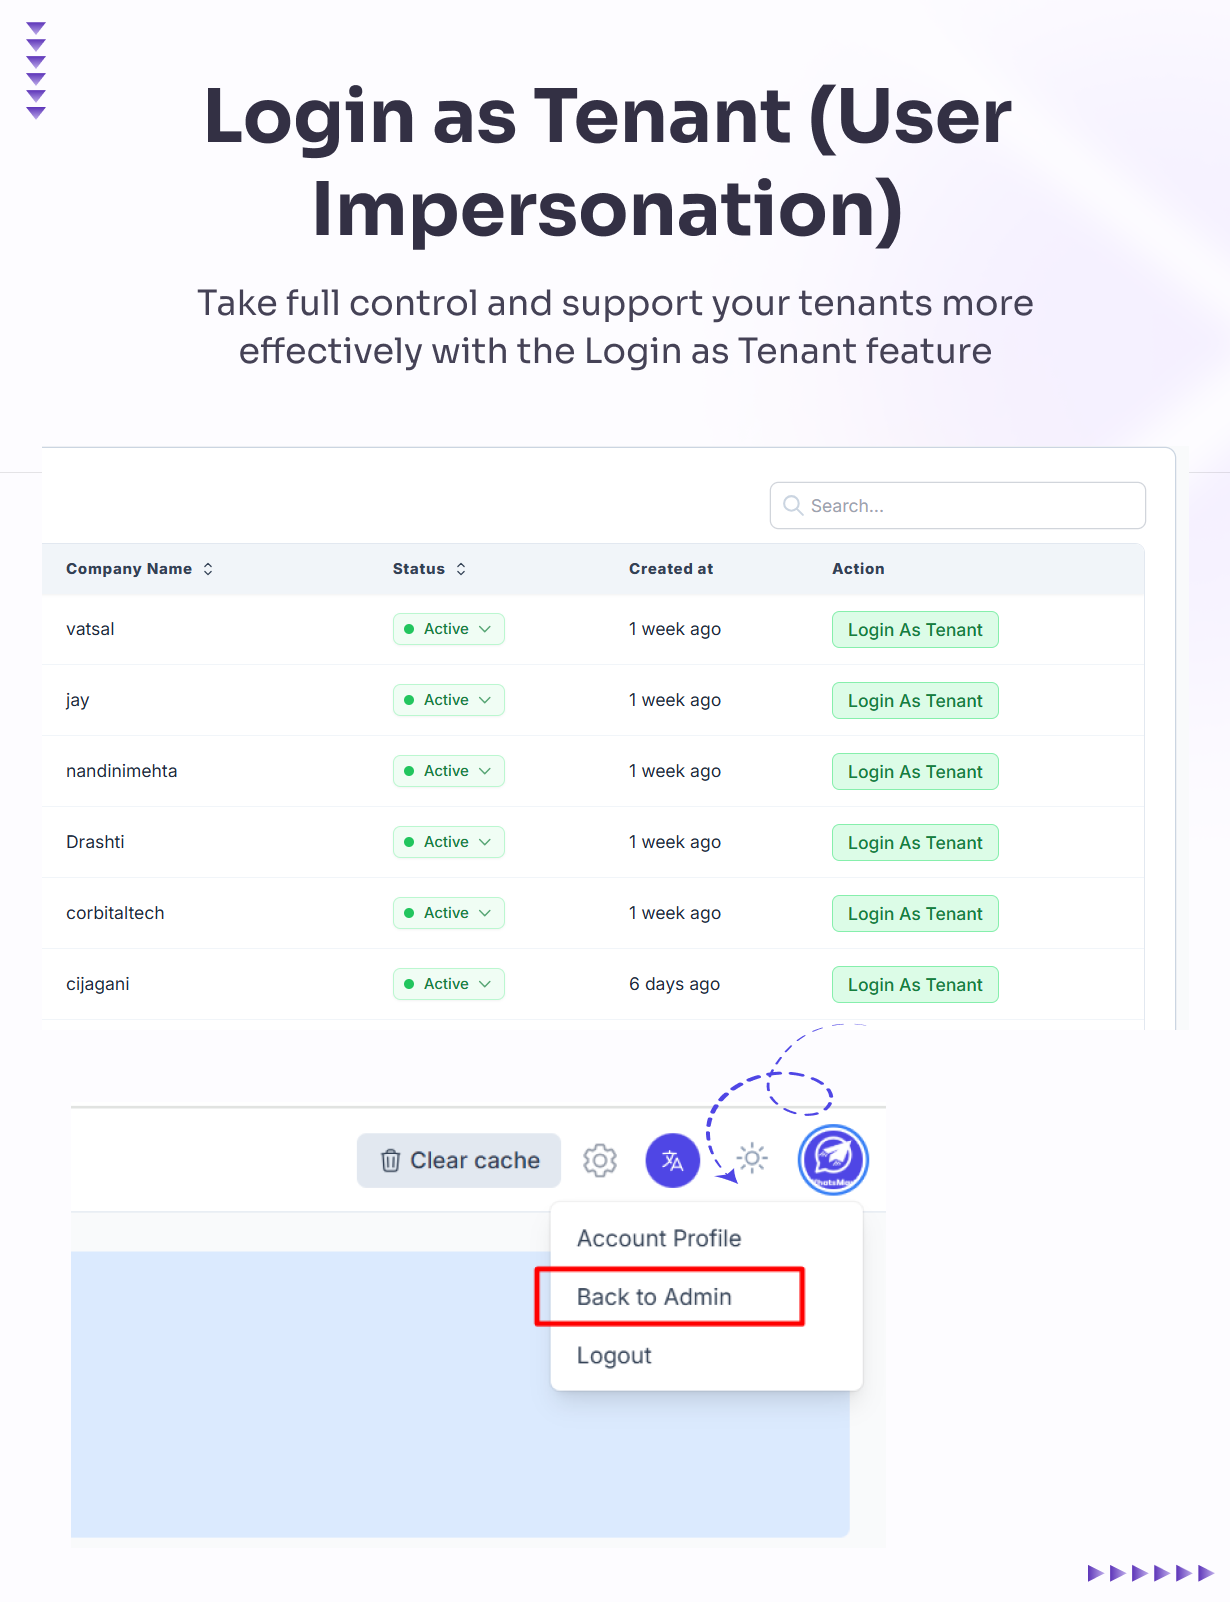
Task: Select Account Profile from the menu
Action: point(658,1238)
